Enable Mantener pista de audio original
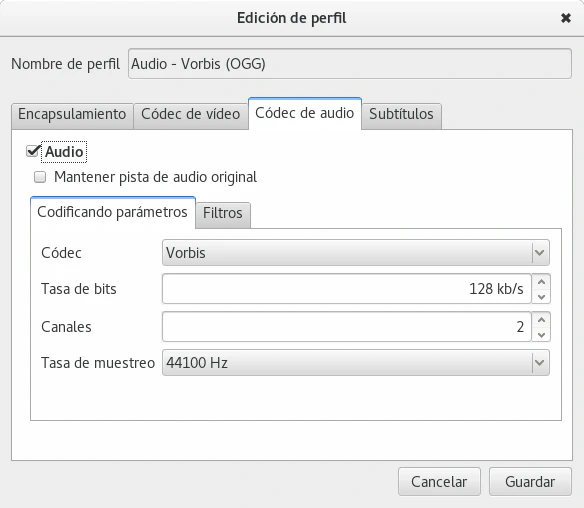This screenshot has width=584, height=508. tap(40, 177)
